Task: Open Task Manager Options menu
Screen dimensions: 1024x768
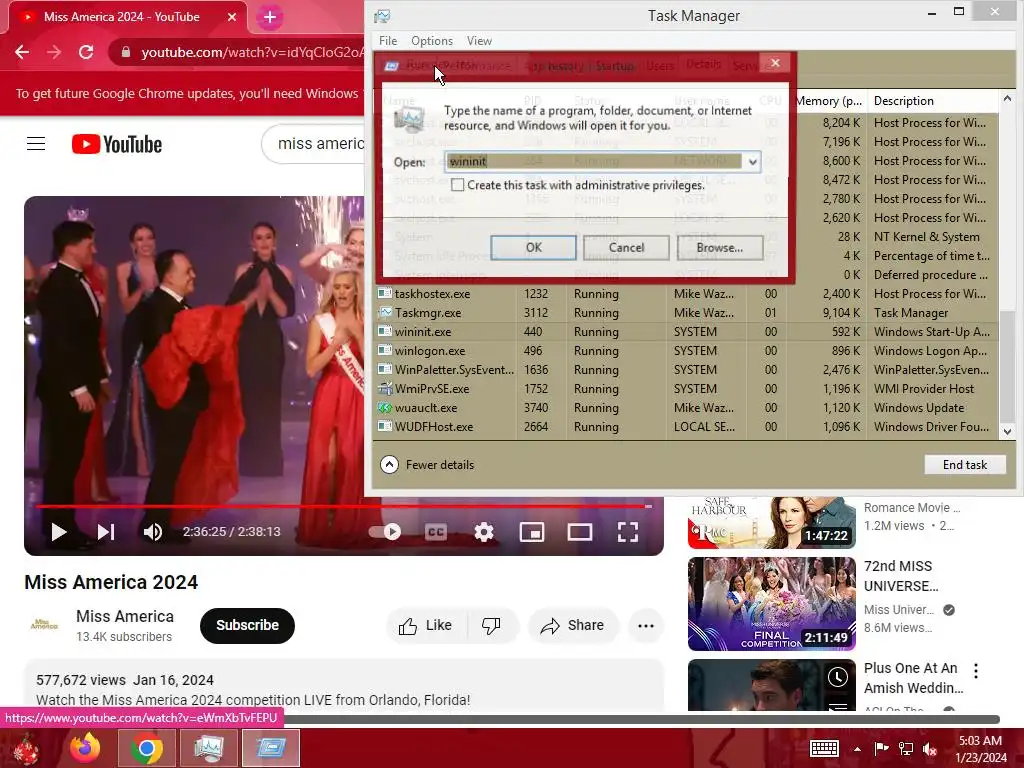Action: pyautogui.click(x=432, y=40)
